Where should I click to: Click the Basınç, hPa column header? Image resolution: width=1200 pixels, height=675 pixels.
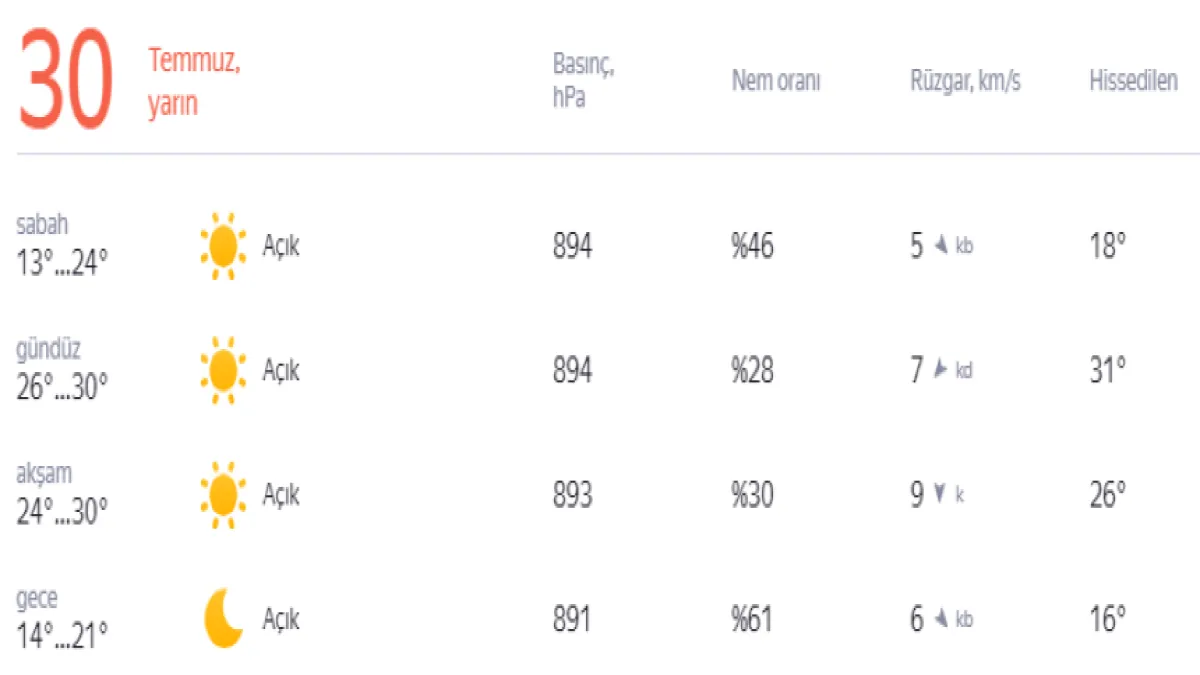click(x=583, y=82)
